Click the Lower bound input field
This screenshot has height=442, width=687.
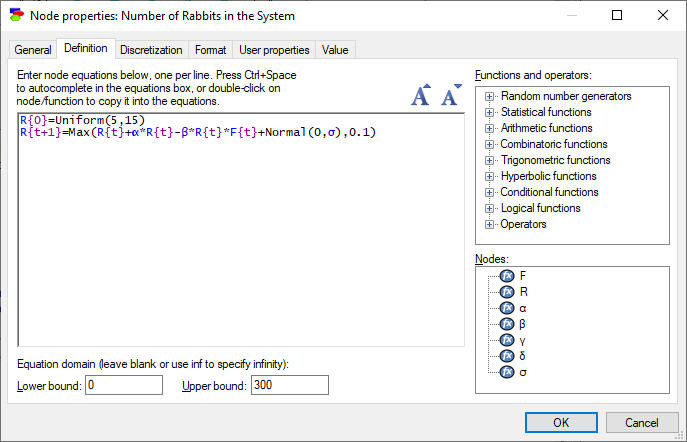124,385
